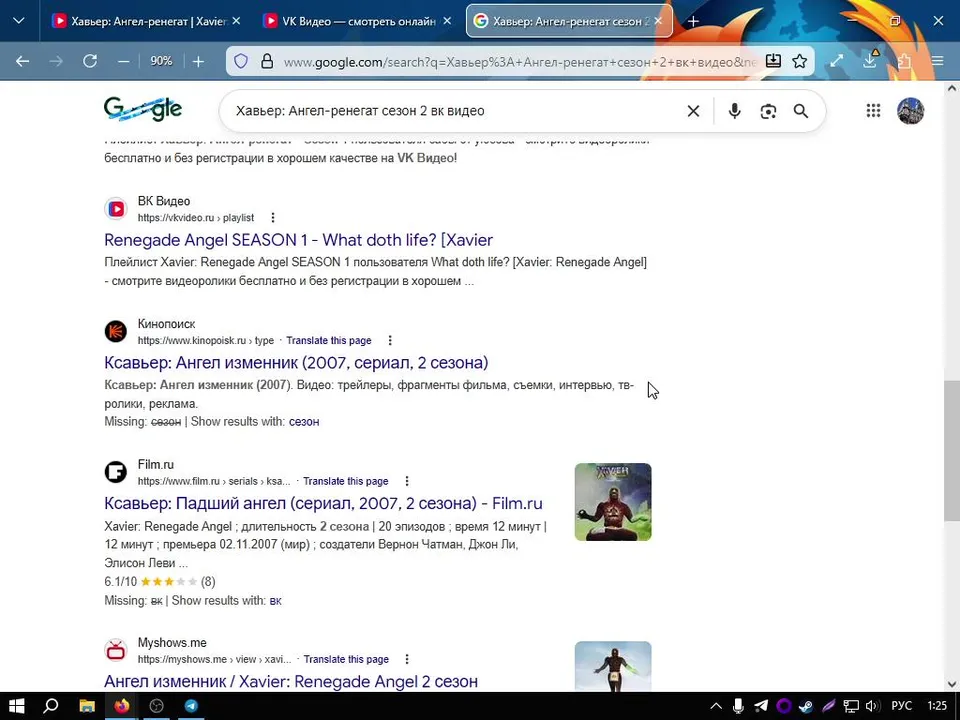Click the Кинопоиск site favicon
960x720 pixels.
(x=116, y=331)
